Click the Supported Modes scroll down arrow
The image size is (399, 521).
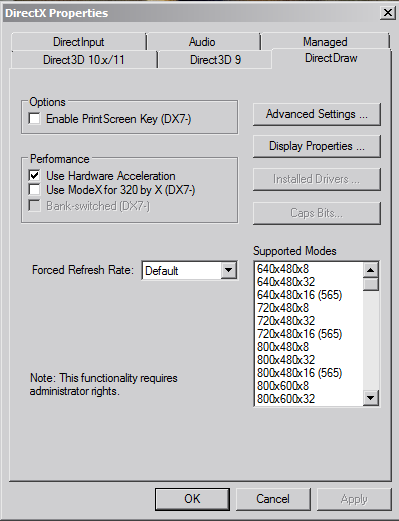pos(371,398)
